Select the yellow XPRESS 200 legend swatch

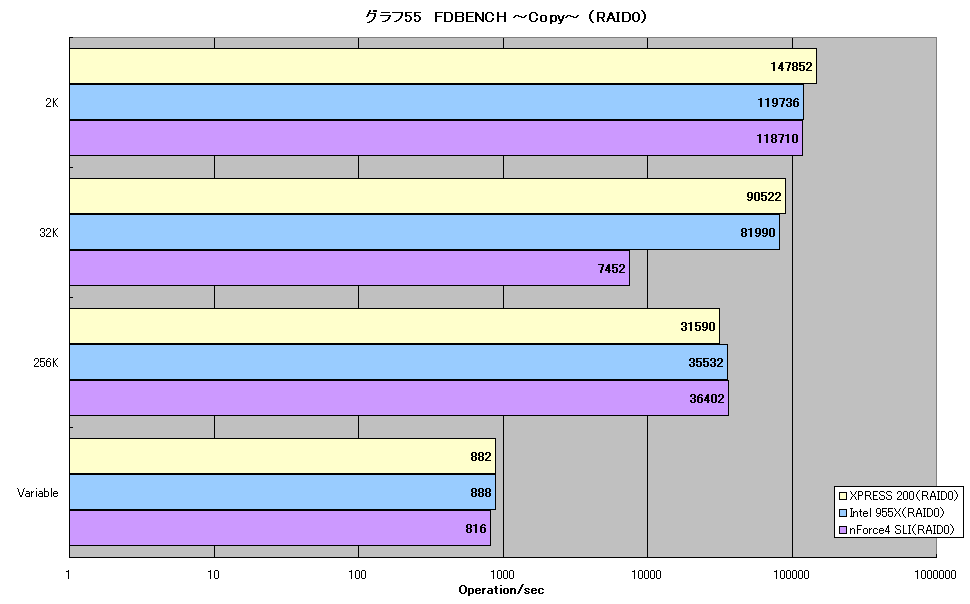842,496
